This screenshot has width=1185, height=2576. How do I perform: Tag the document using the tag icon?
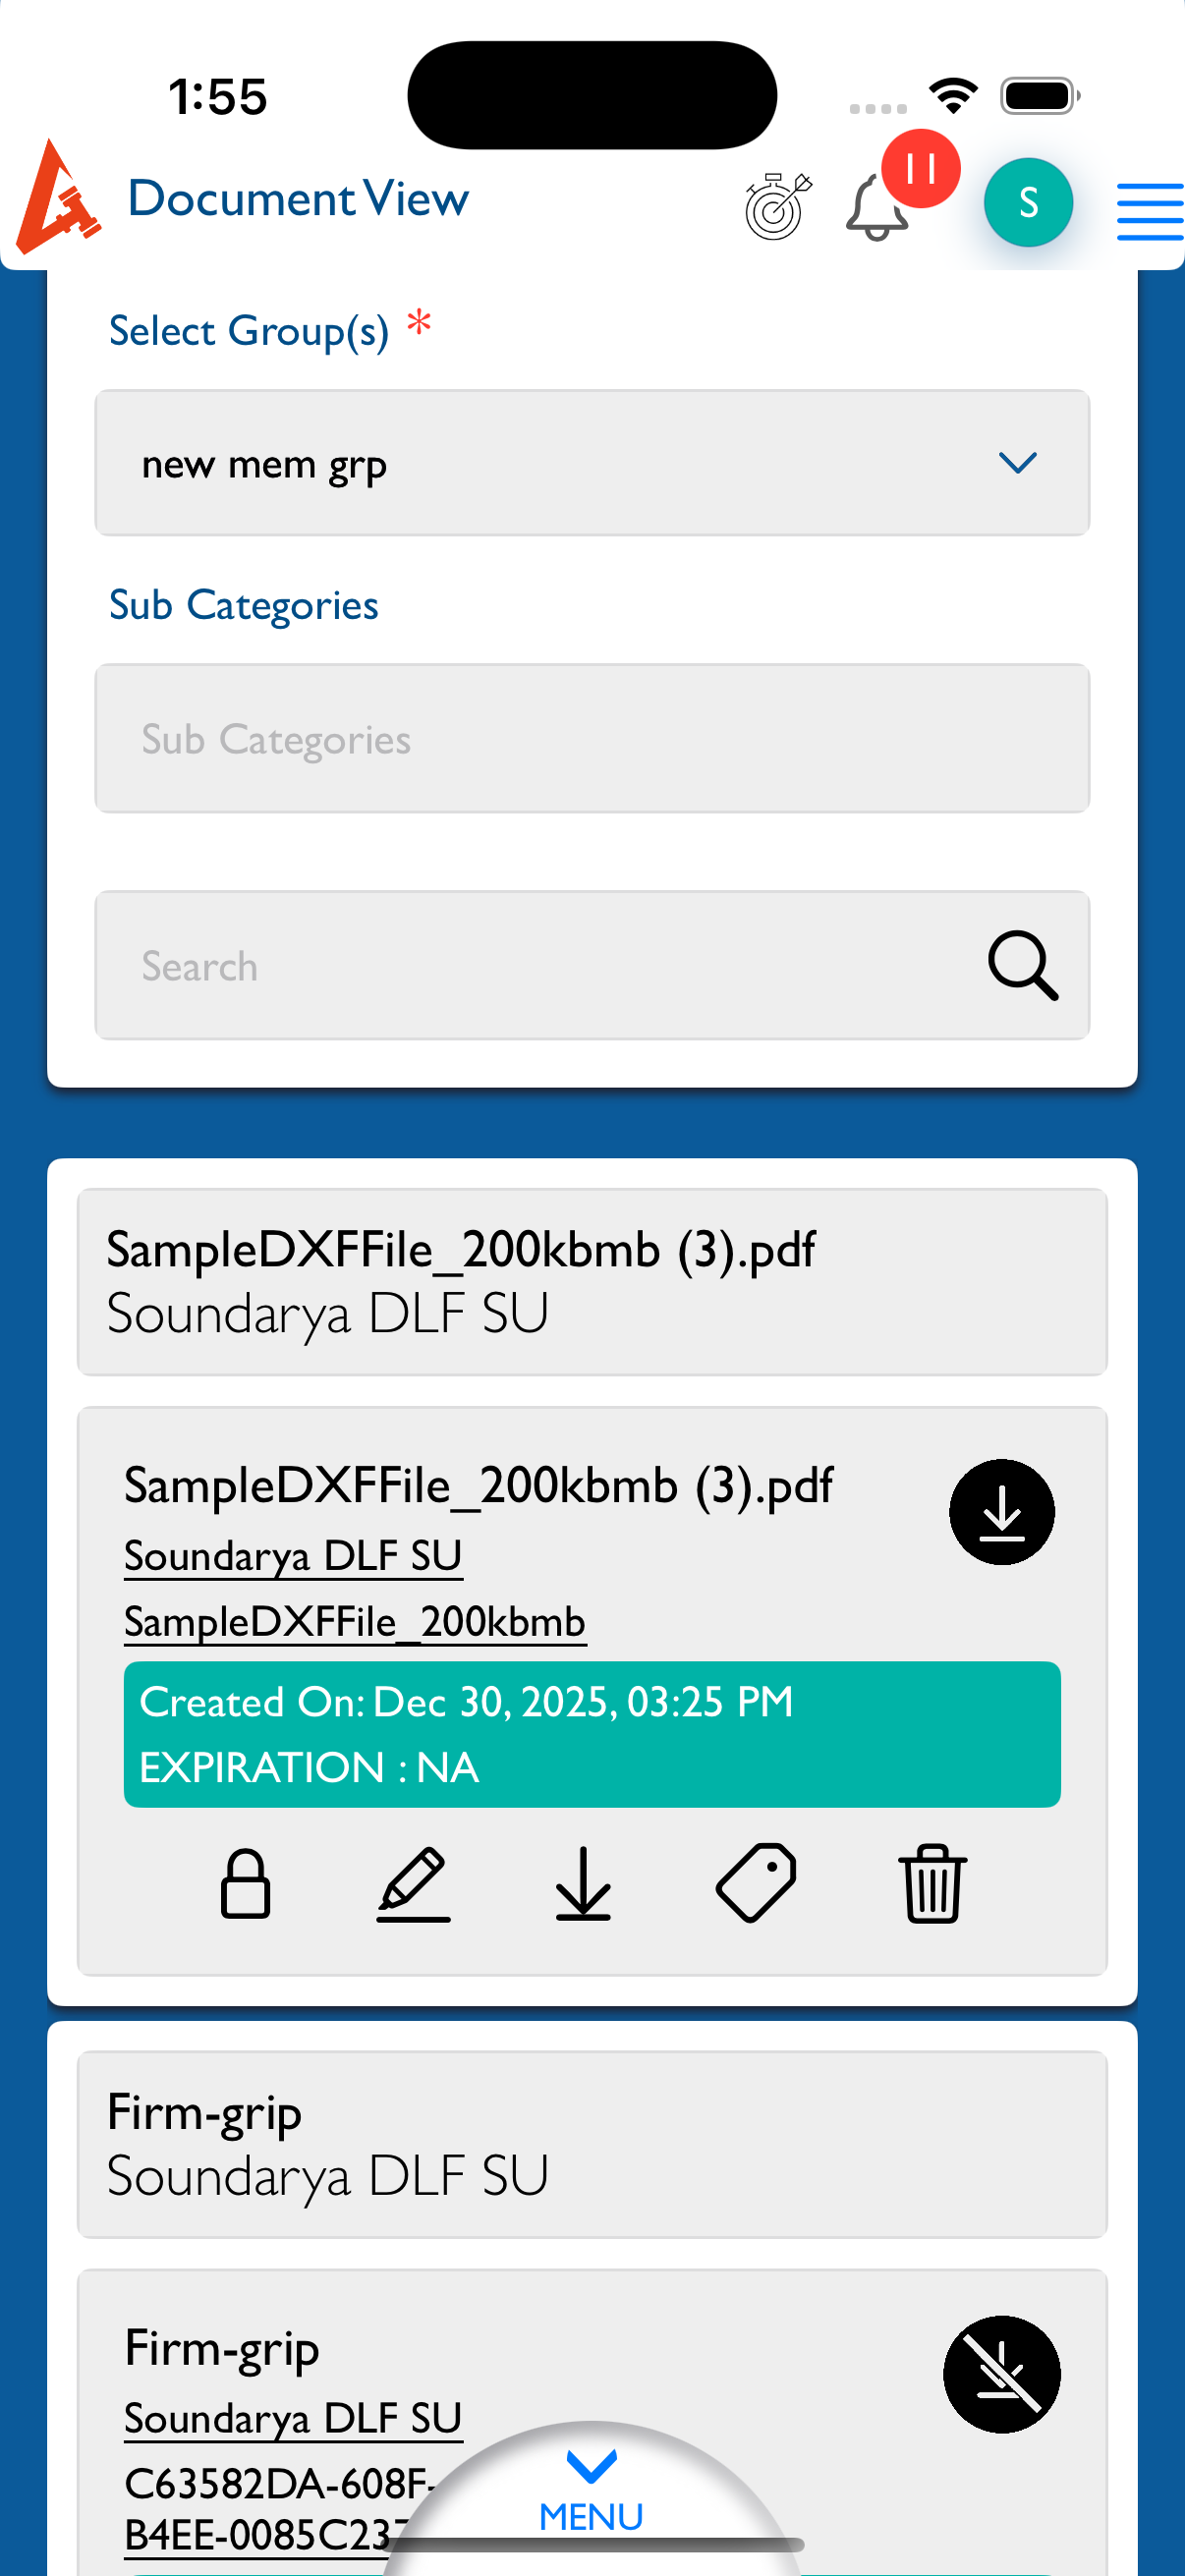click(x=756, y=1883)
